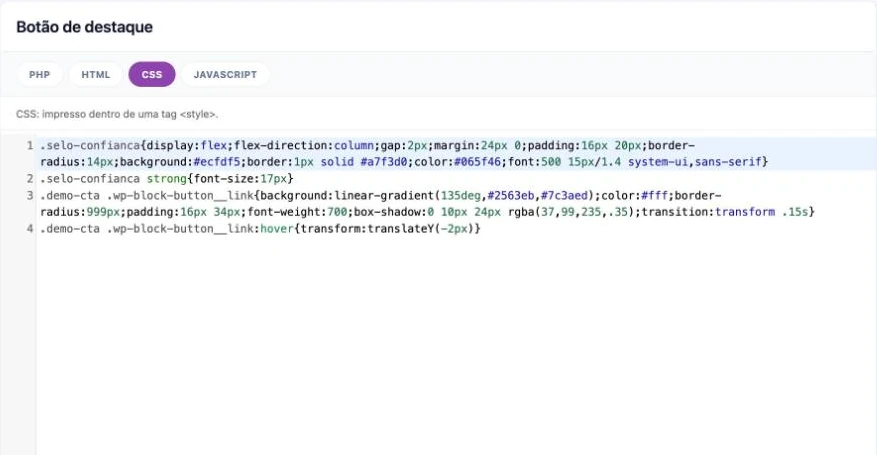This screenshot has height=455, width=877.
Task: Click 'system-ui,sans-serif' font value
Action: (x=695, y=162)
